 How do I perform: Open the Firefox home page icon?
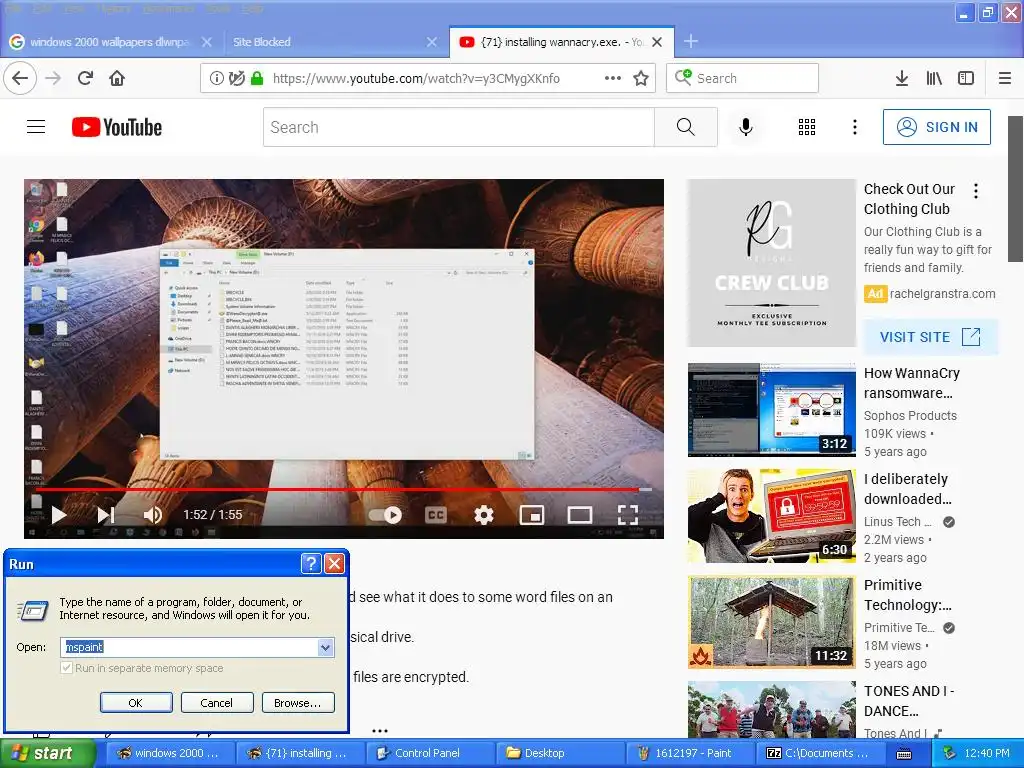click(x=117, y=78)
